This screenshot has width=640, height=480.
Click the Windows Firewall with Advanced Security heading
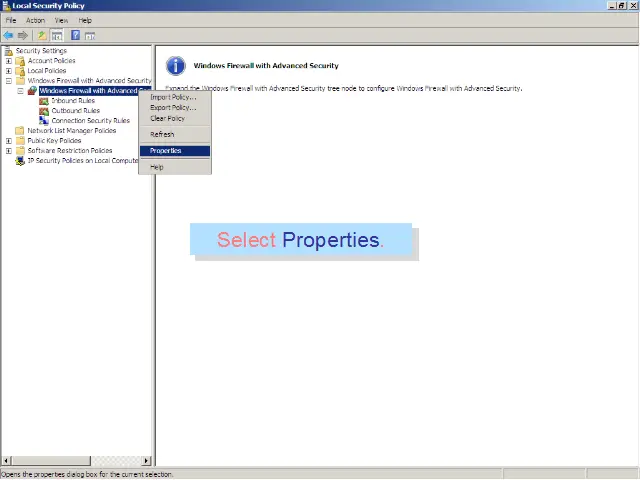[x=266, y=66]
